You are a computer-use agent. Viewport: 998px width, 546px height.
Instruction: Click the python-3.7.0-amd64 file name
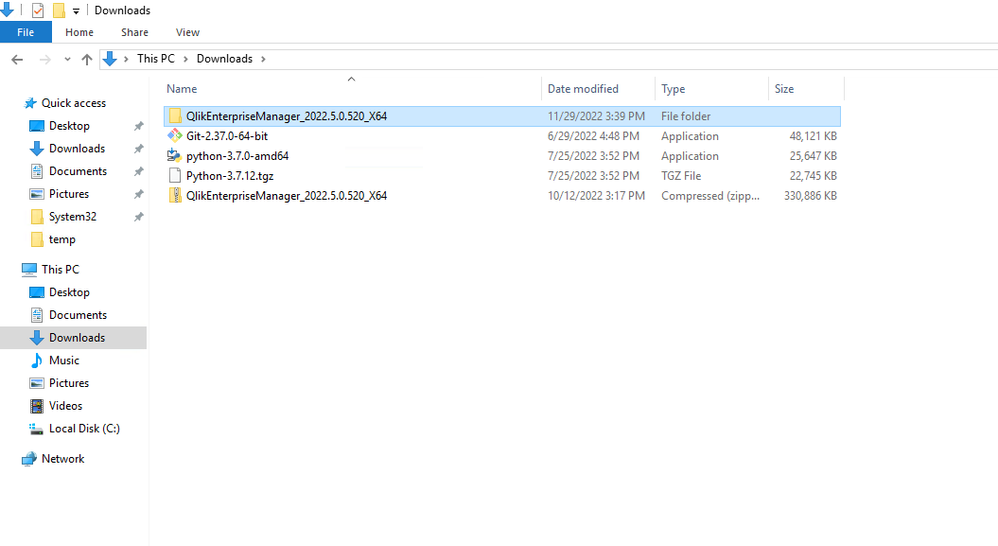click(237, 156)
